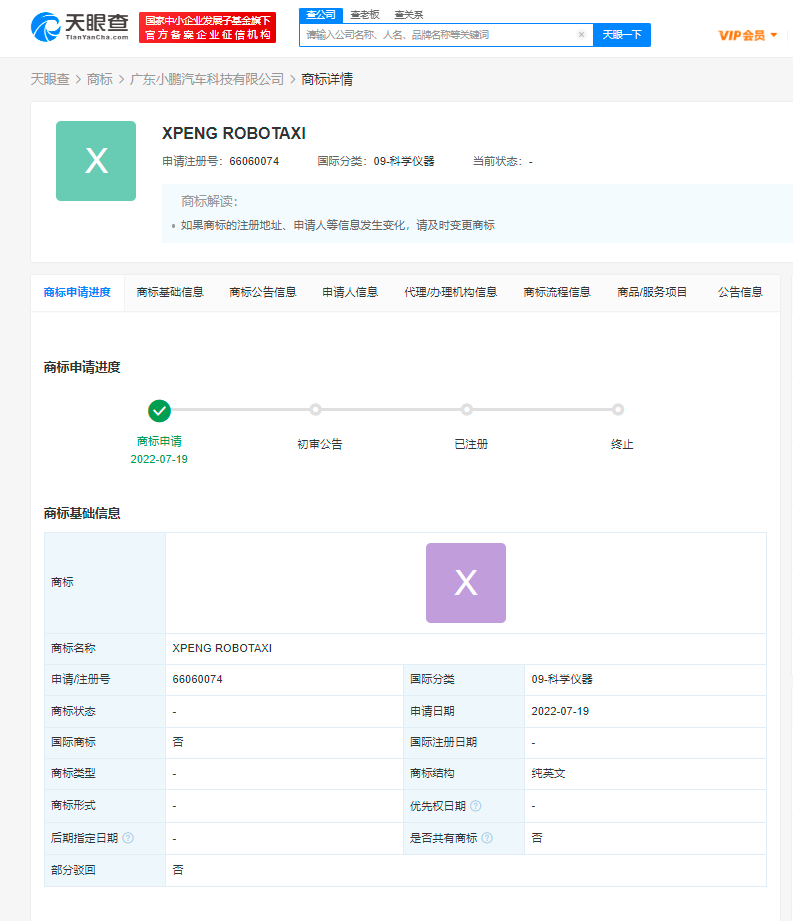Open the purple X trademark image in the table
Image resolution: width=793 pixels, height=921 pixels.
tap(466, 583)
